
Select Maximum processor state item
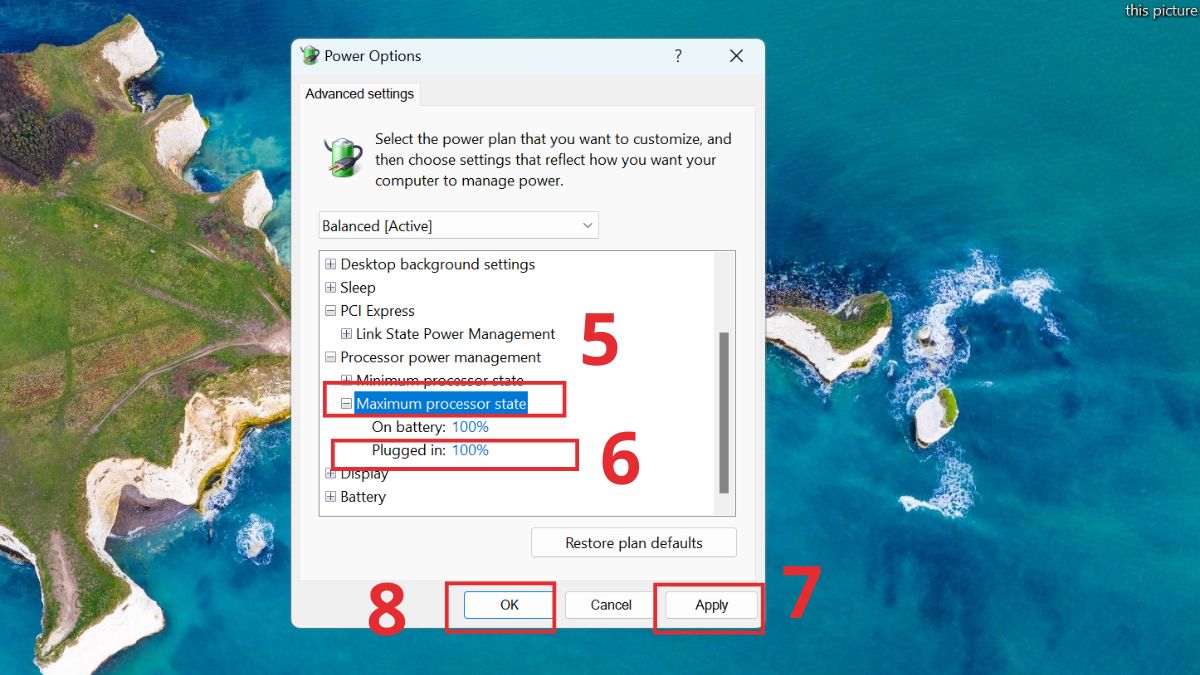(x=441, y=404)
